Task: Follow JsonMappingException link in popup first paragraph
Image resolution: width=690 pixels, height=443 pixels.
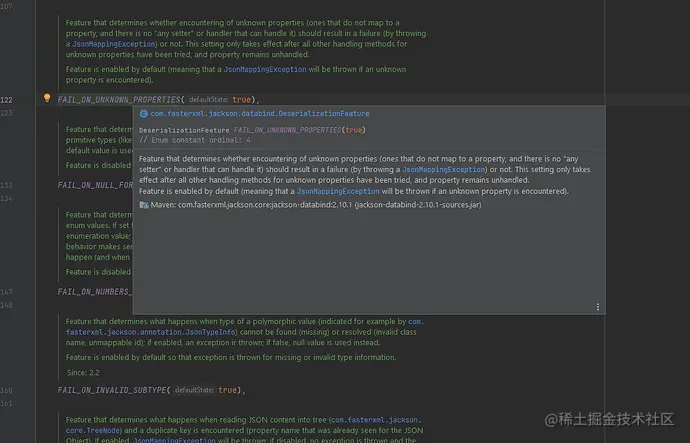Action: coord(443,169)
